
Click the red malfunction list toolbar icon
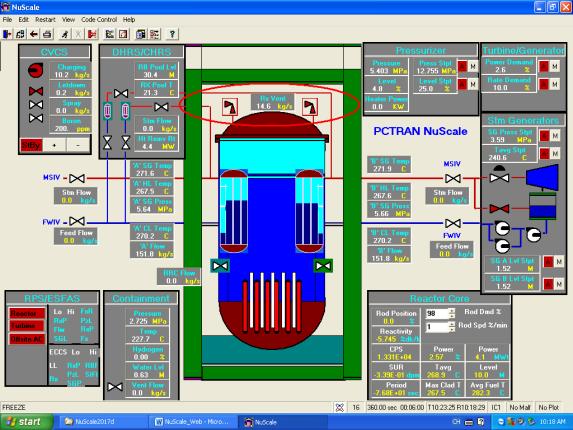click(x=154, y=34)
